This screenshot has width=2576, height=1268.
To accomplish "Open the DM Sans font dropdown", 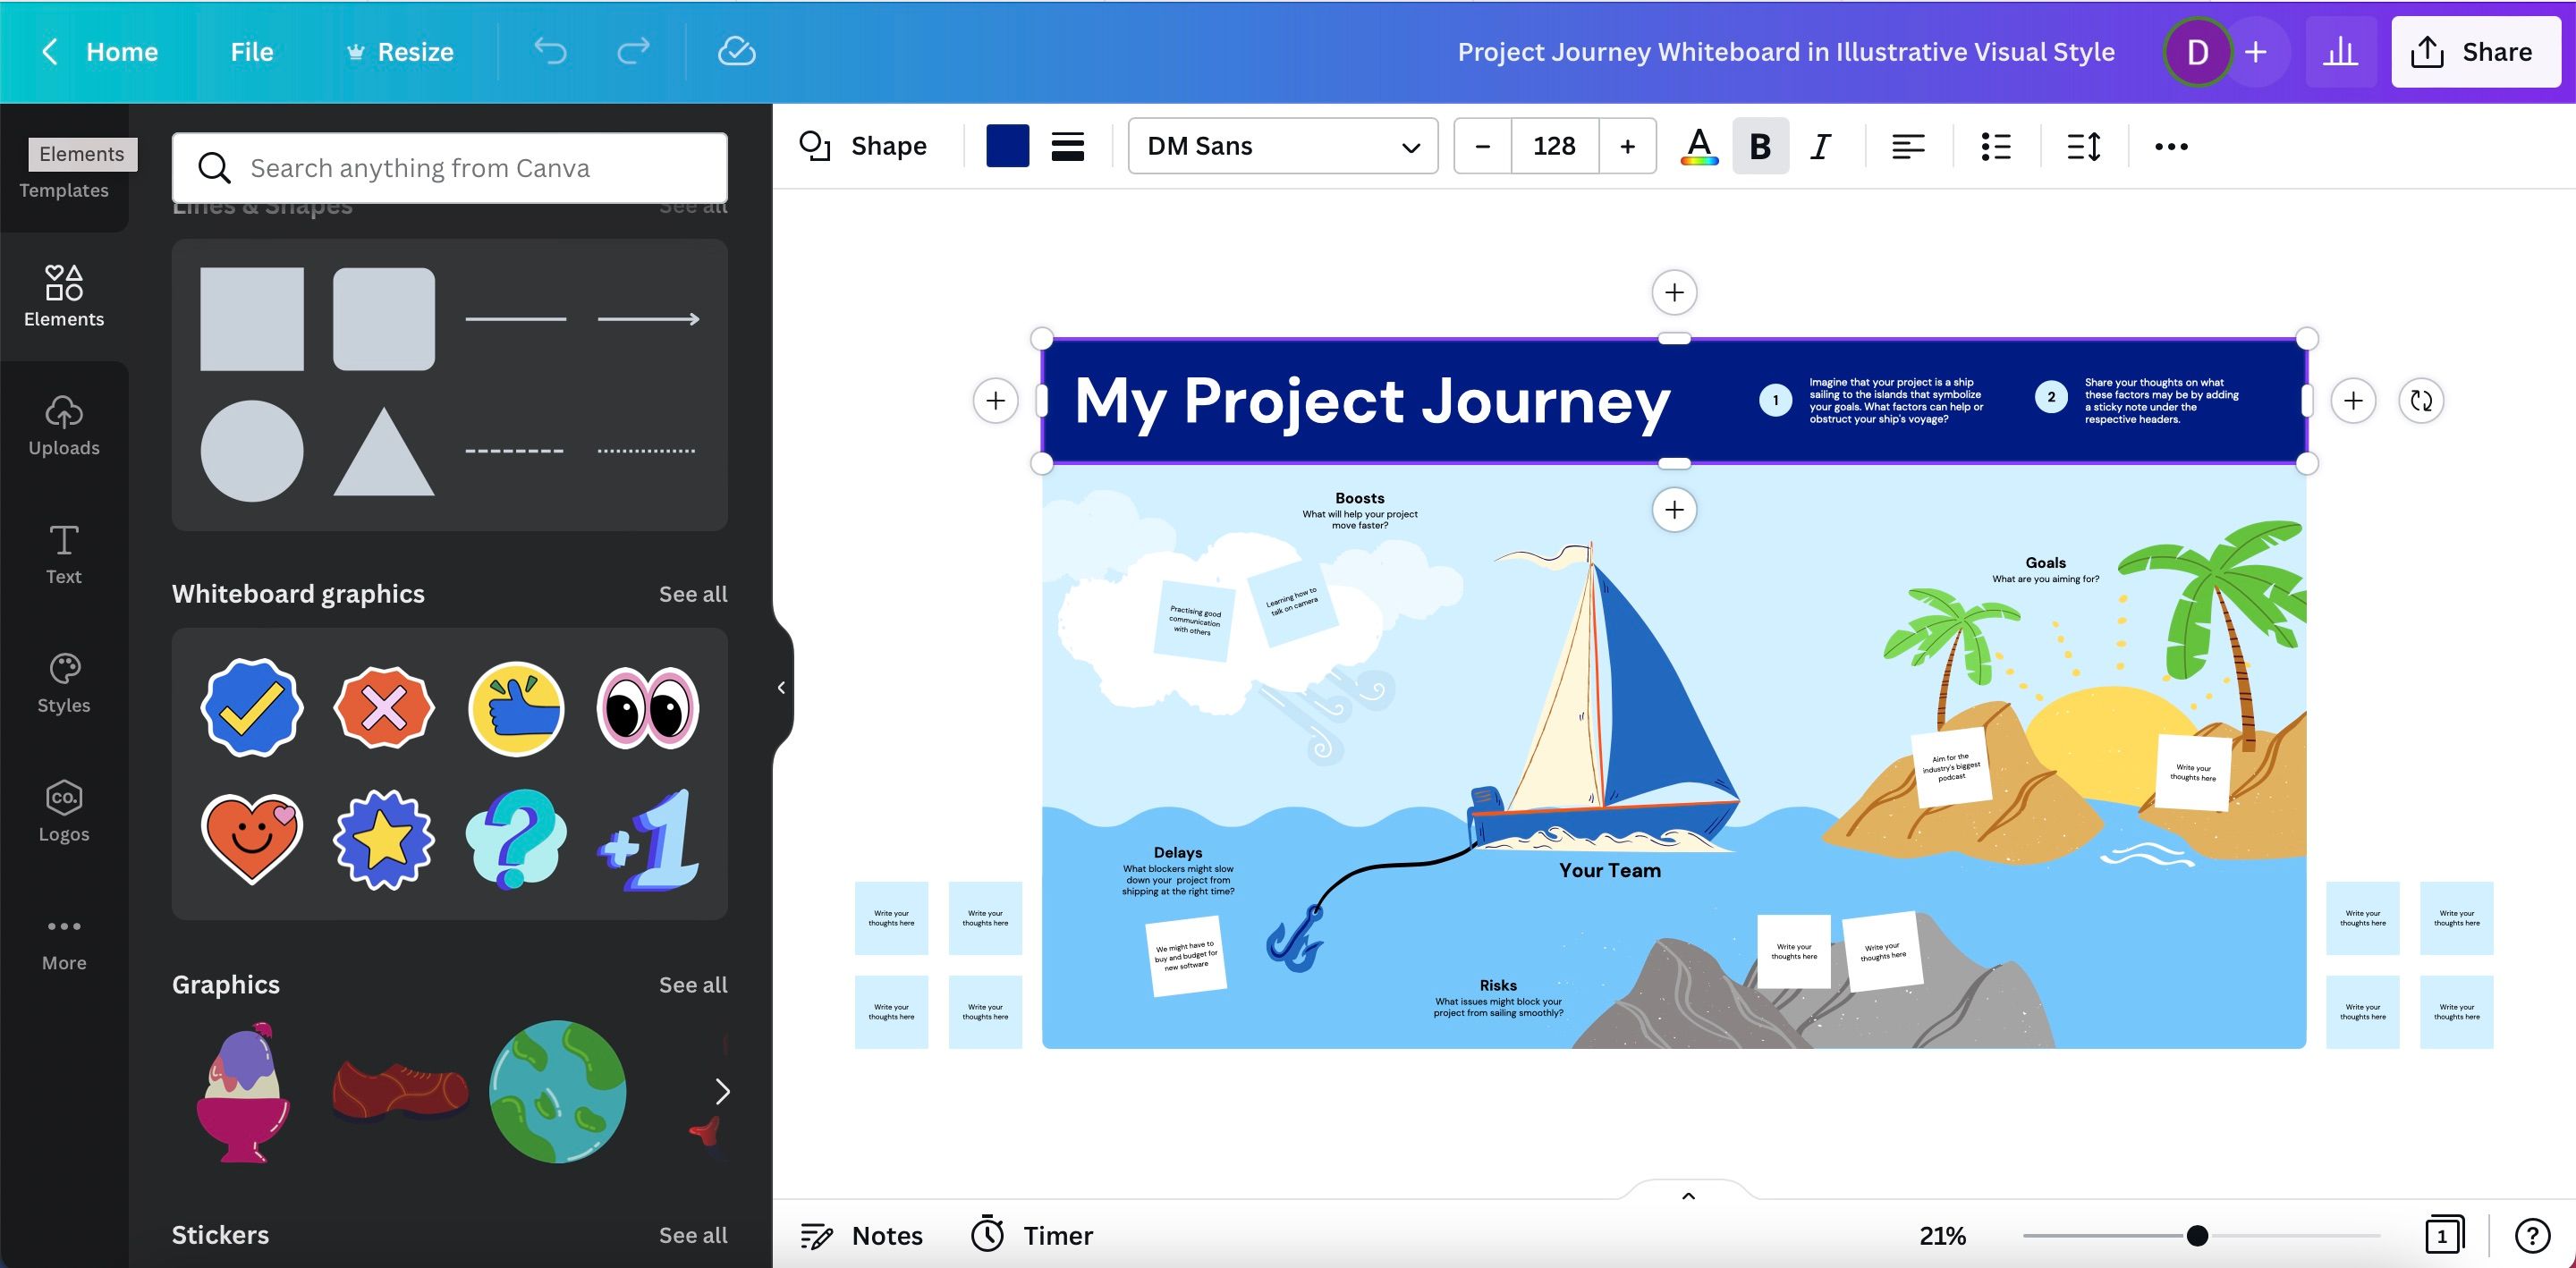I will click(1282, 146).
